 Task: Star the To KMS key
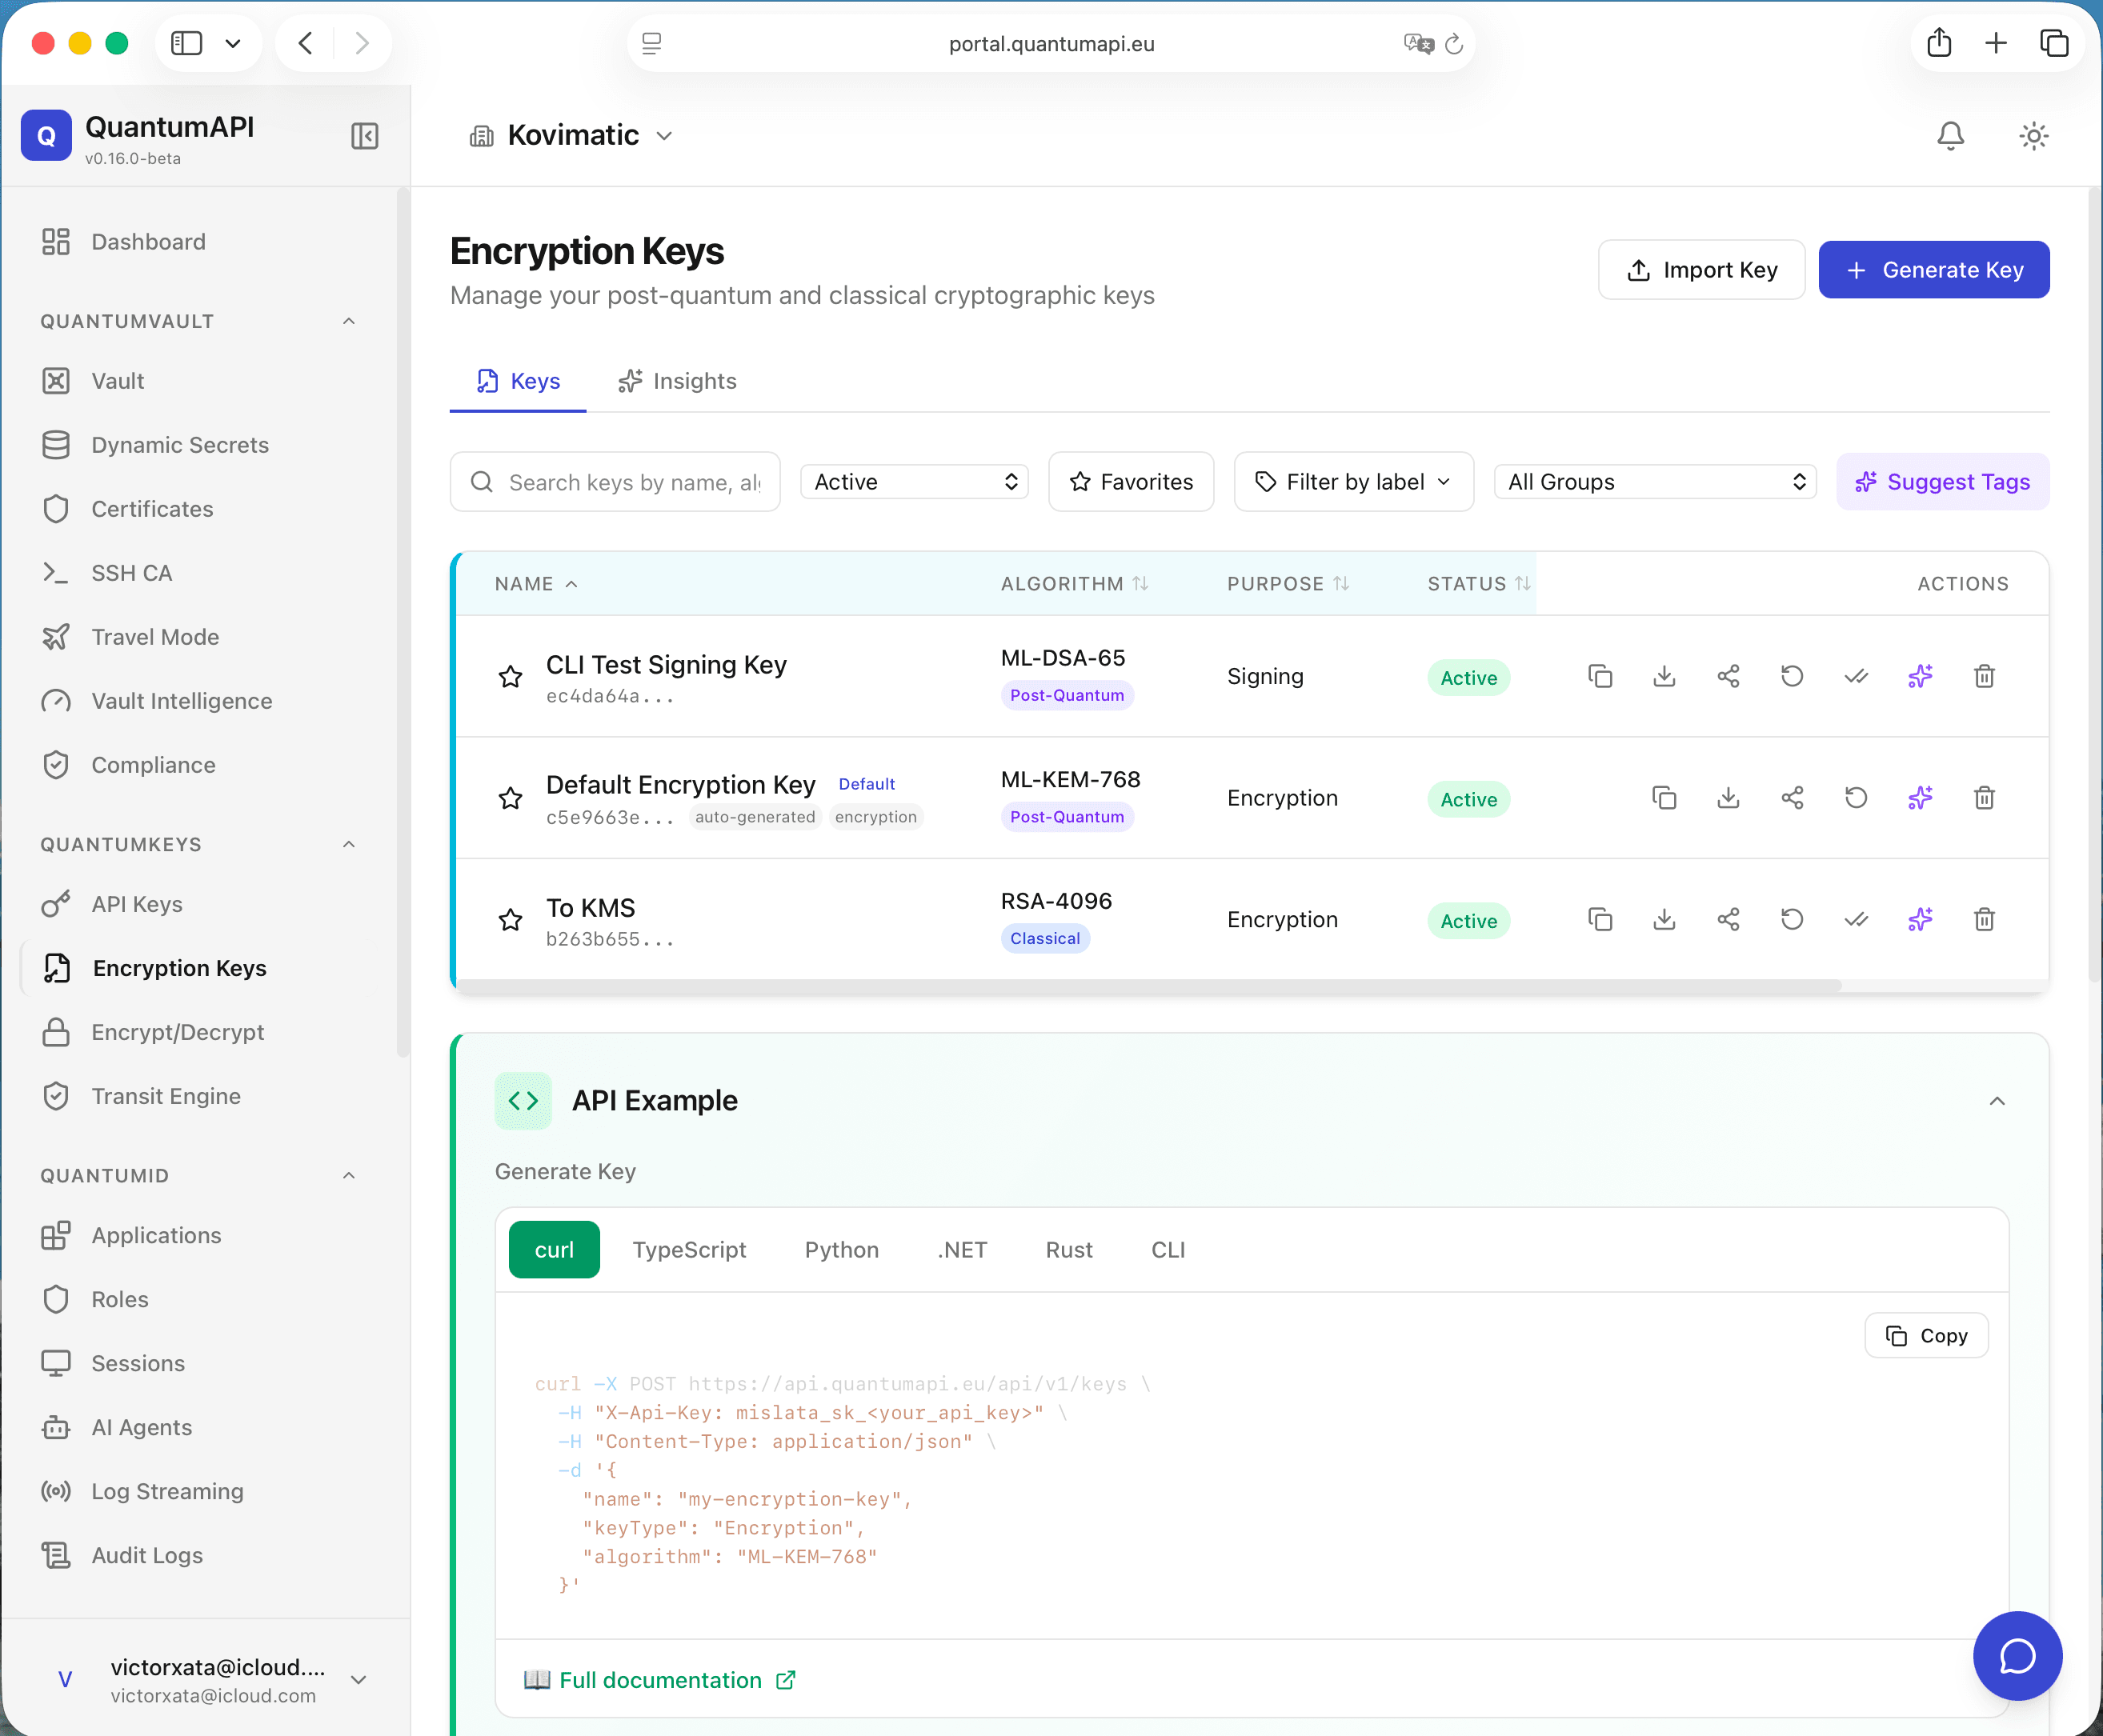pyautogui.click(x=511, y=919)
